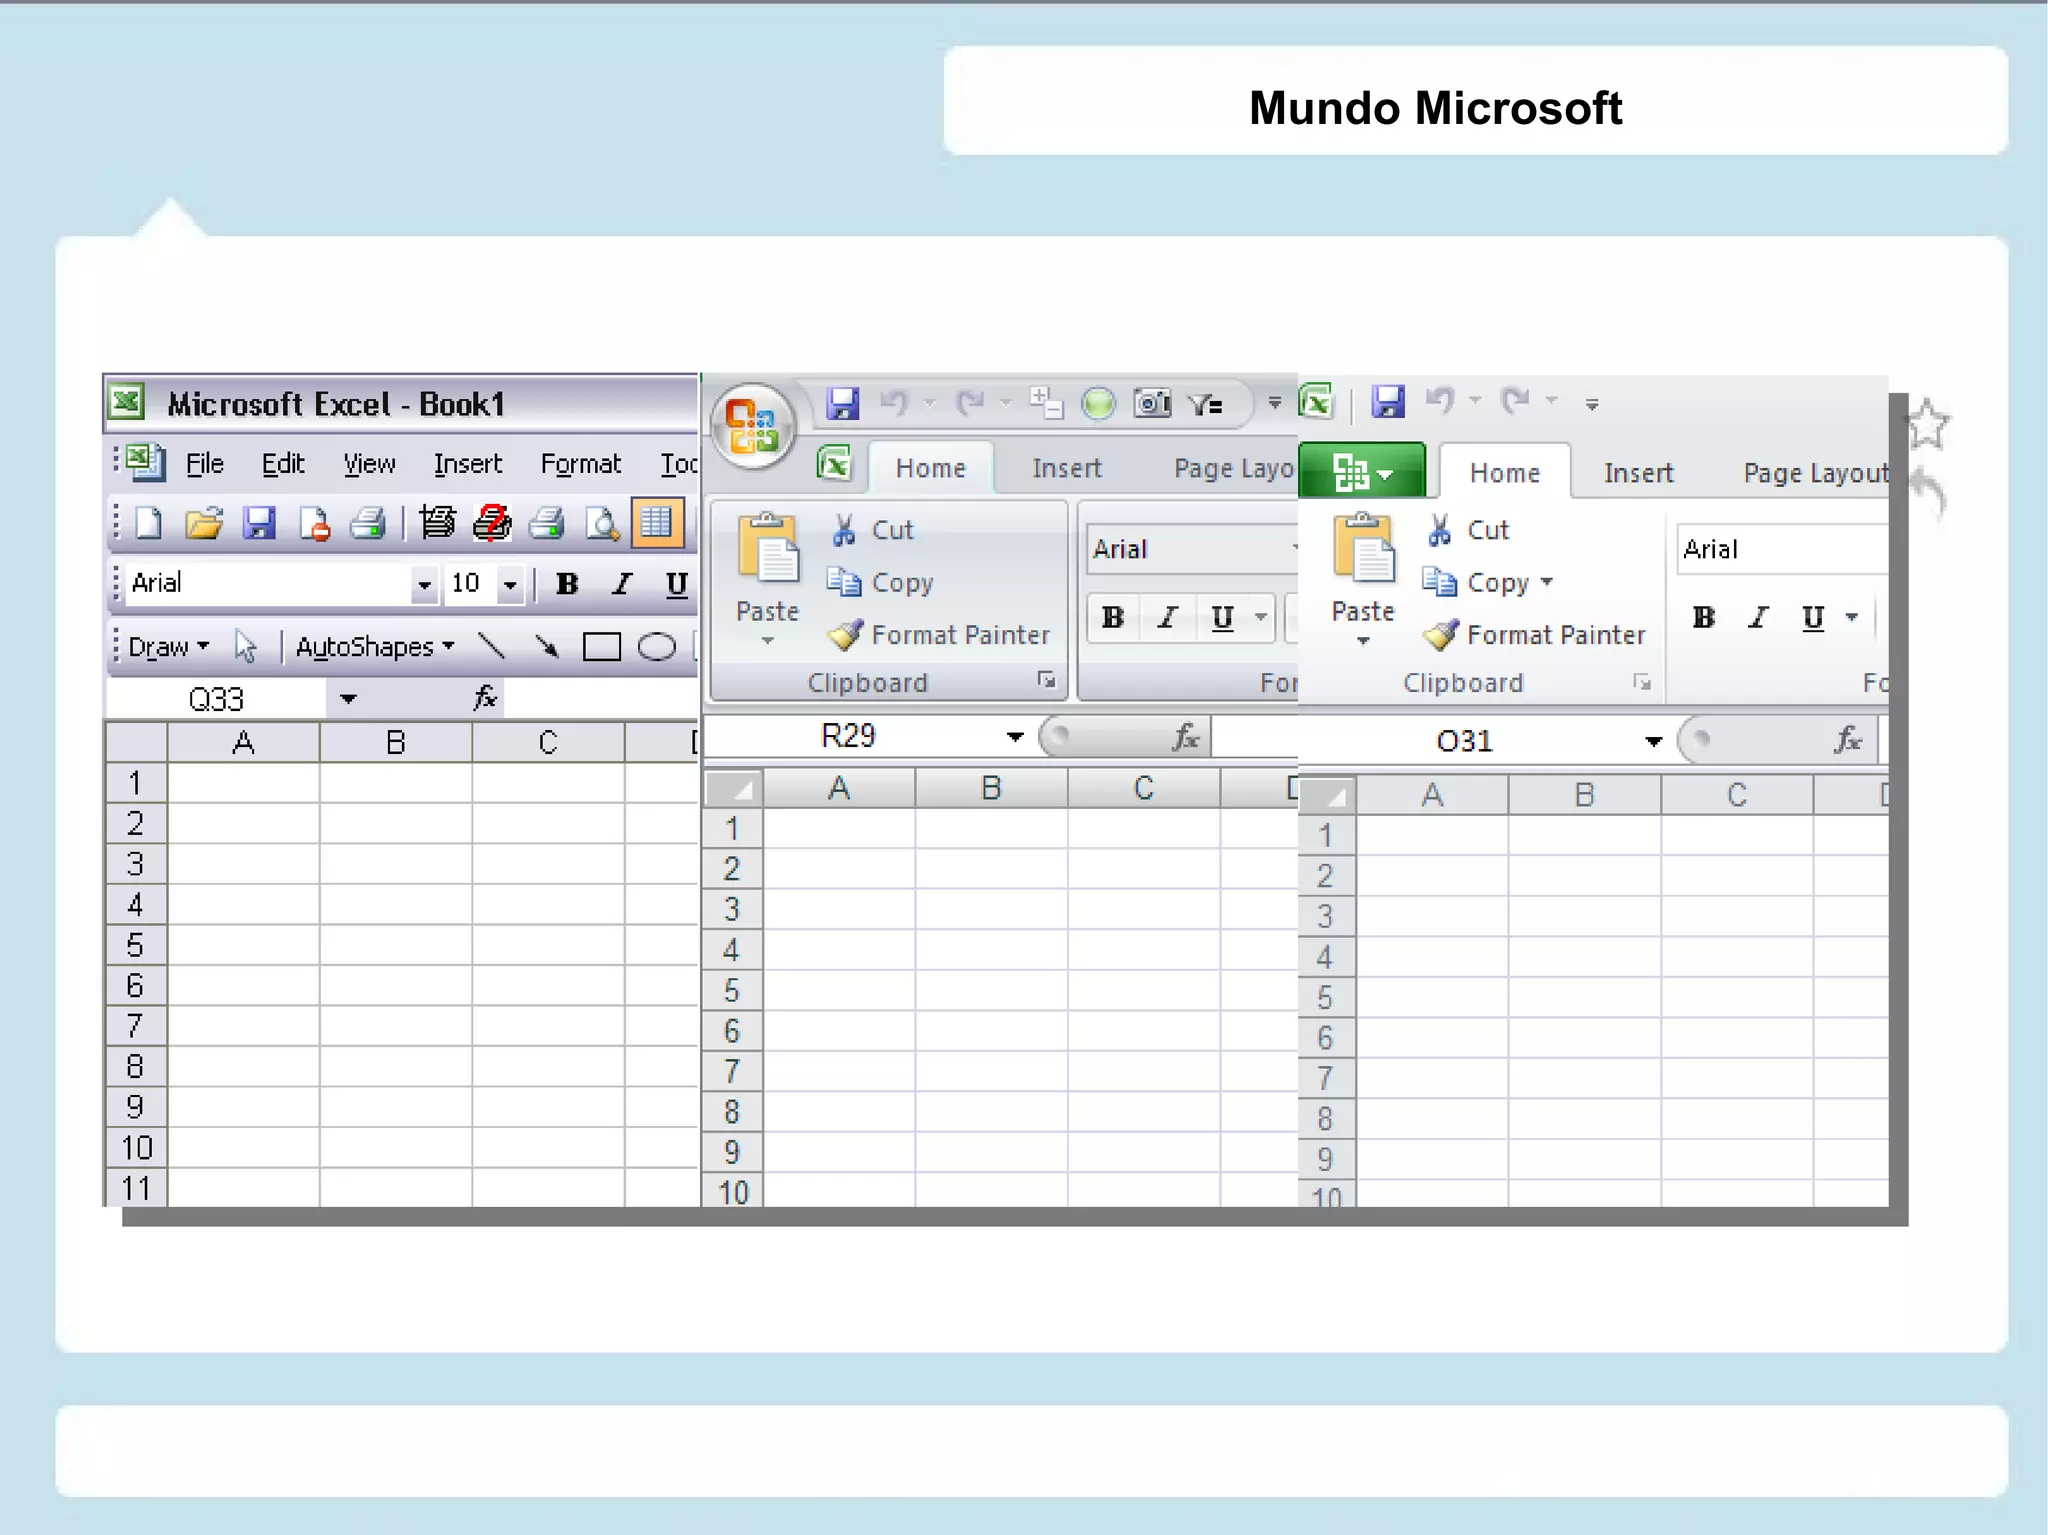Toggle Bold in Excel 2003 formatting toolbar
Screen dimensions: 2048x1535
[567, 584]
